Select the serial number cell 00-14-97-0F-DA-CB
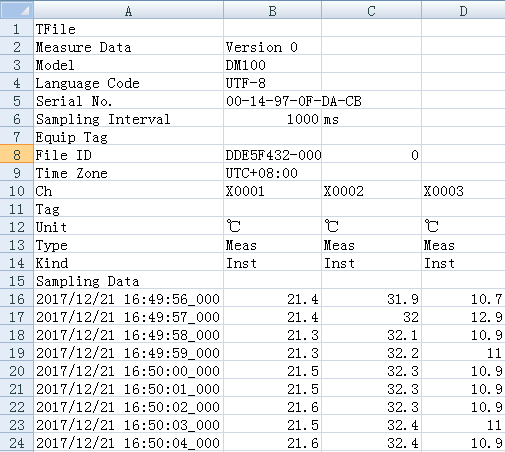The width and height of the screenshot is (505, 452). click(x=272, y=101)
